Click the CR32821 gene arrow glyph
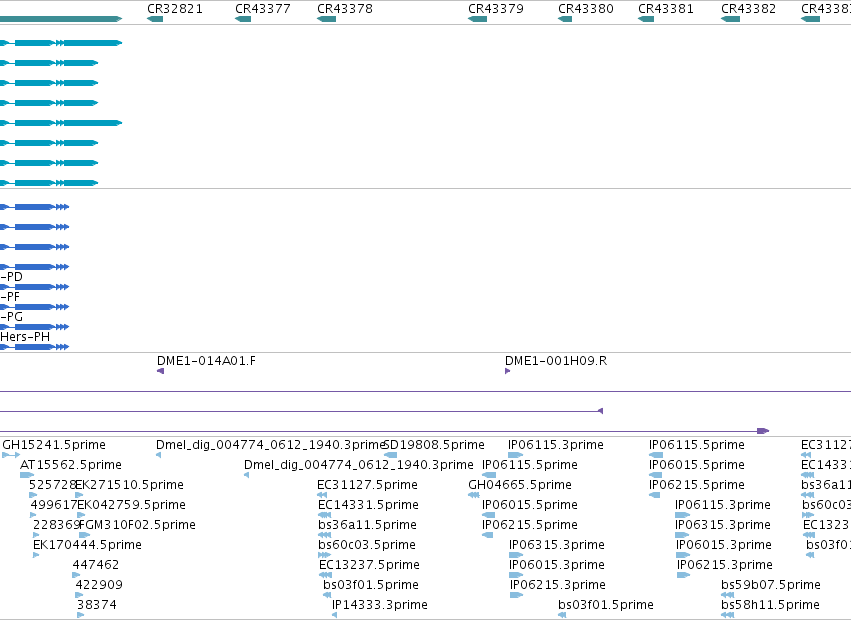851x620 pixels. [x=155, y=19]
